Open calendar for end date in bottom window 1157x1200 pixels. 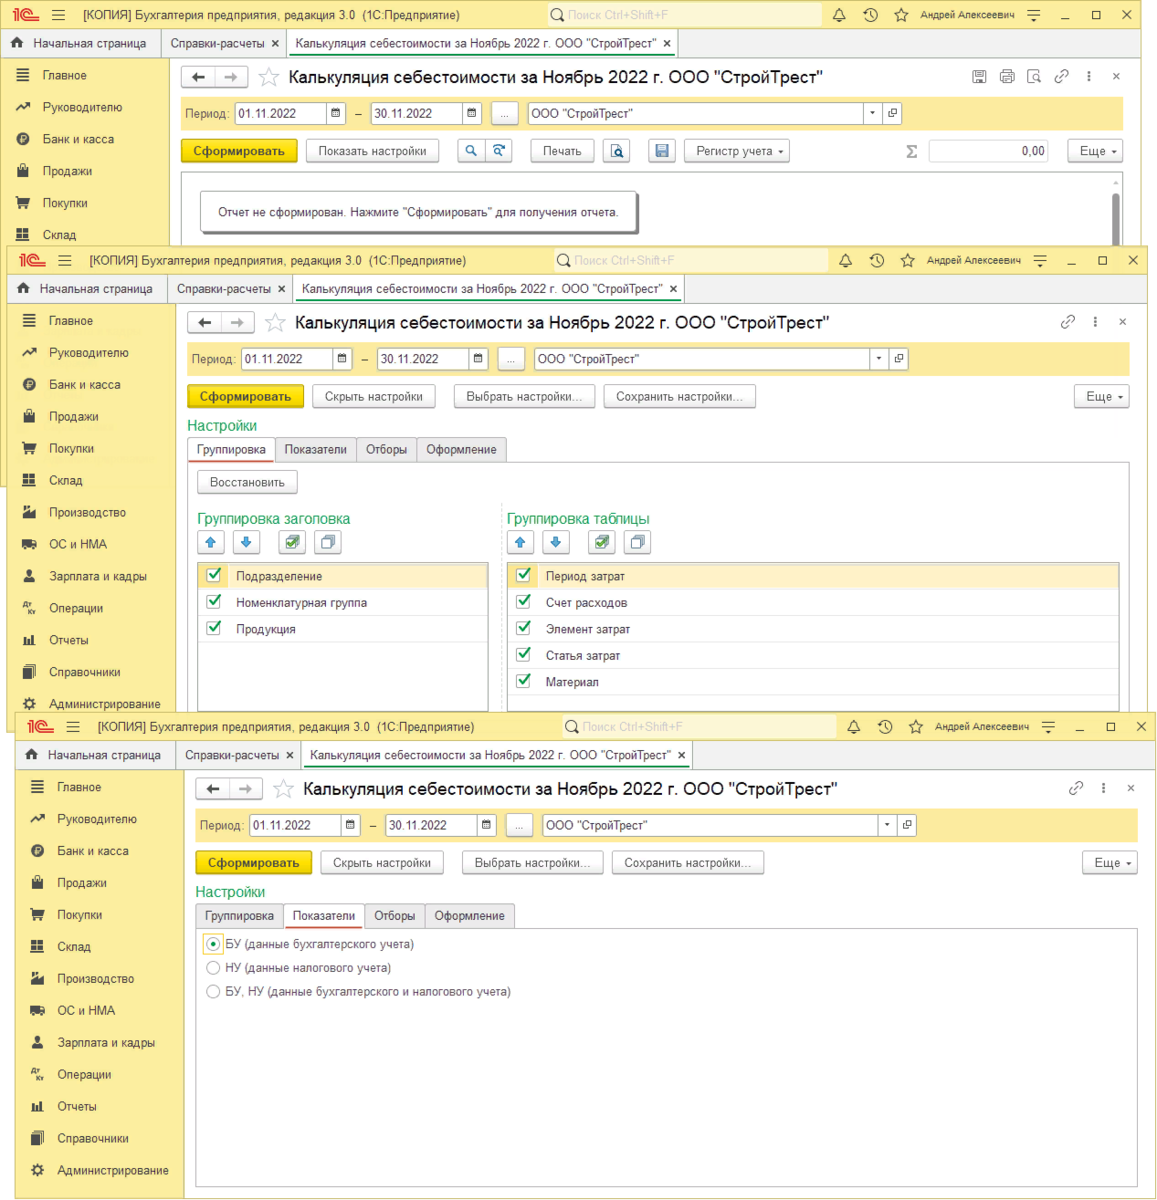pos(486,825)
